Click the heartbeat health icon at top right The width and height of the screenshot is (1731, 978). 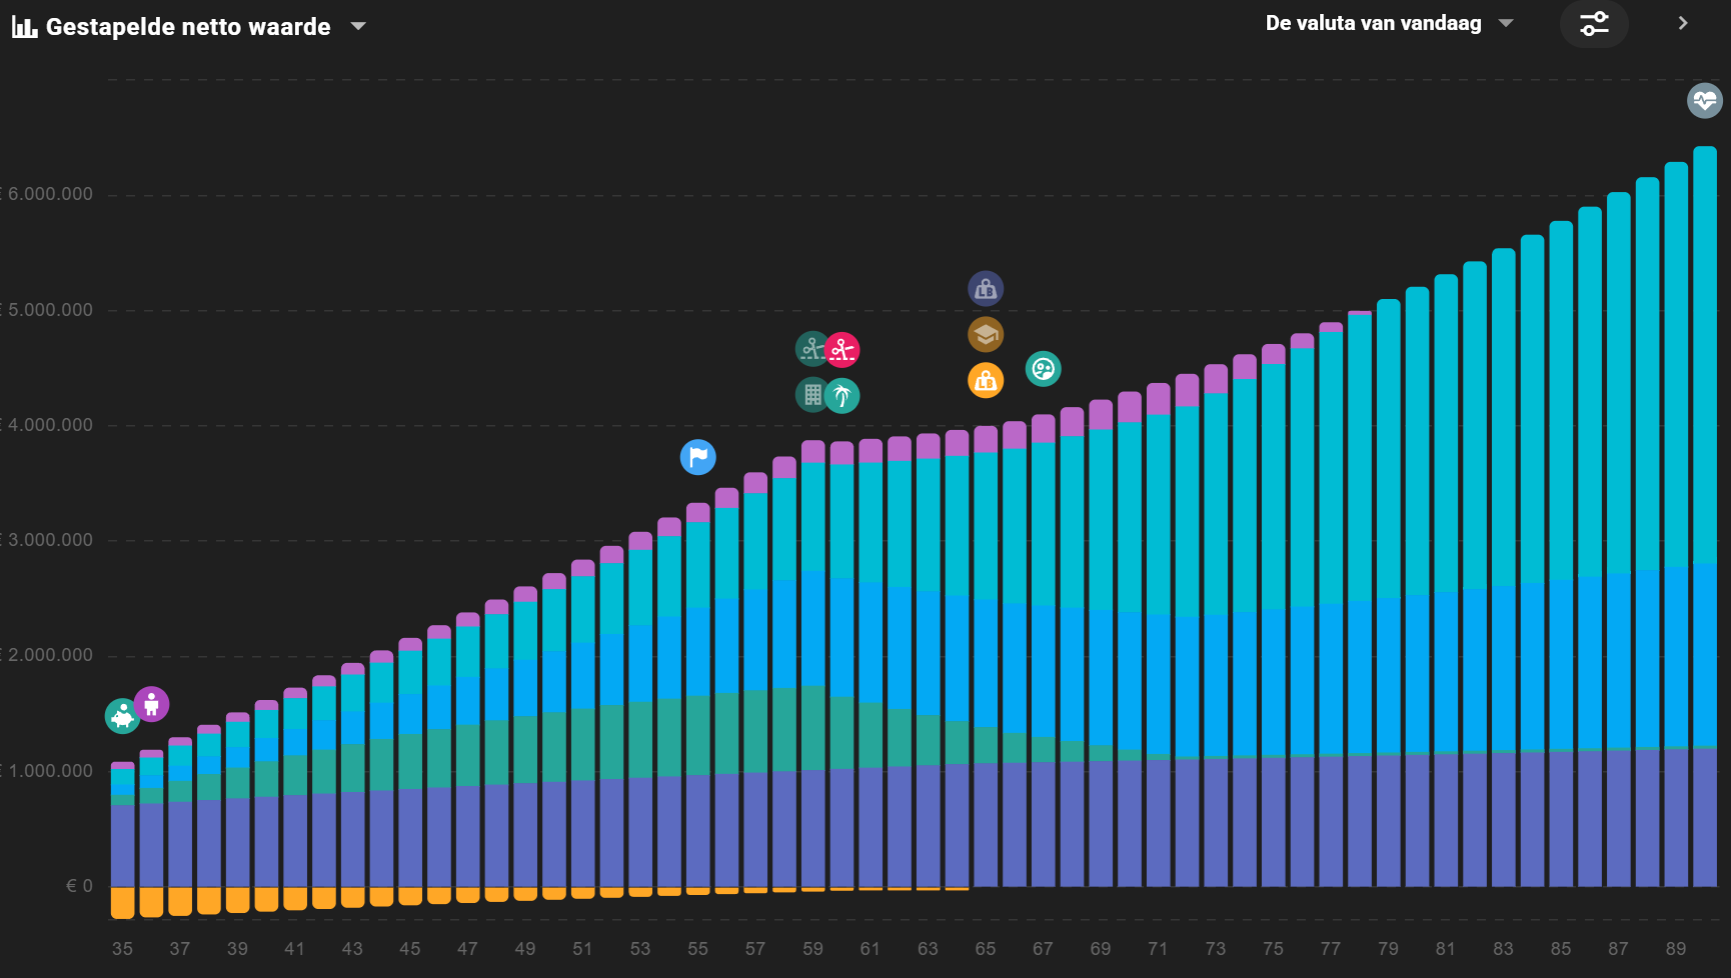(1704, 100)
